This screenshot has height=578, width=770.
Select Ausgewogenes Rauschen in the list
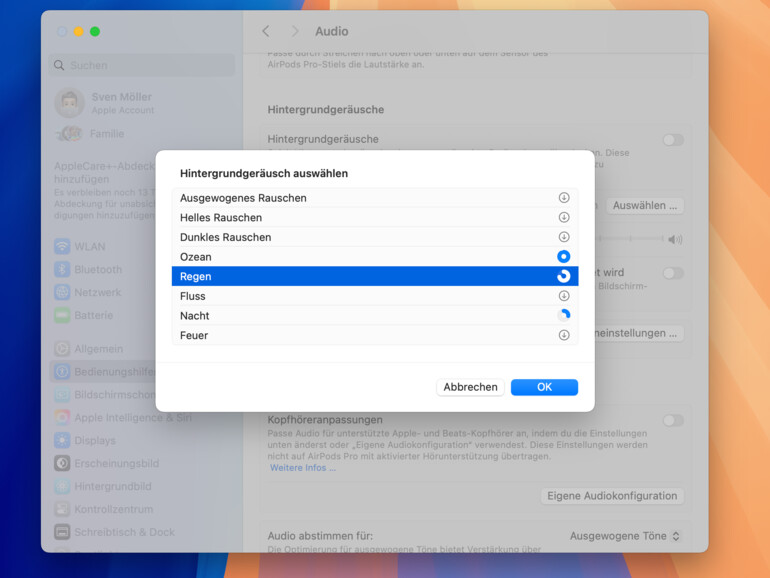coord(375,198)
